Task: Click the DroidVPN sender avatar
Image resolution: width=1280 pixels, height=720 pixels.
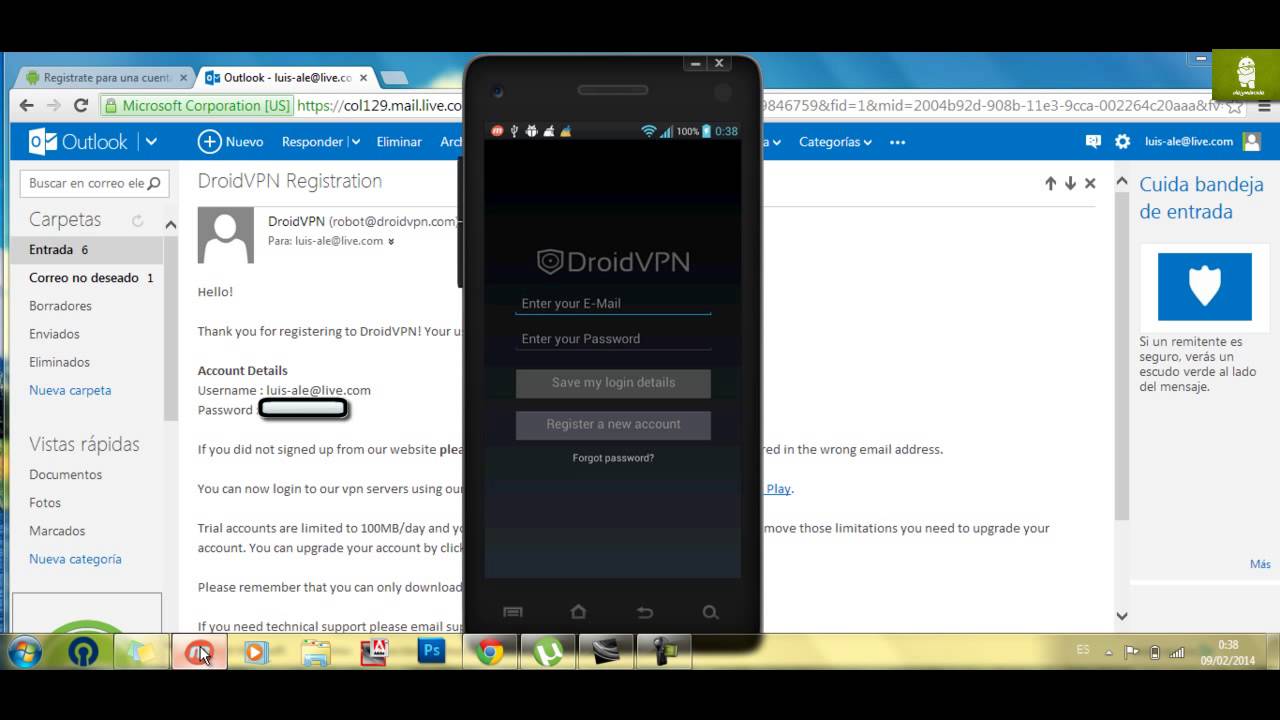Action: [226, 236]
